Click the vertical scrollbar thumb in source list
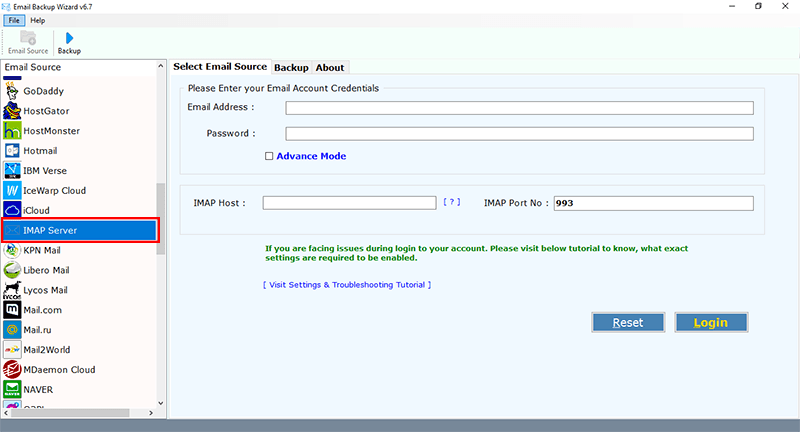Viewport: 800px width, 432px height. click(161, 219)
